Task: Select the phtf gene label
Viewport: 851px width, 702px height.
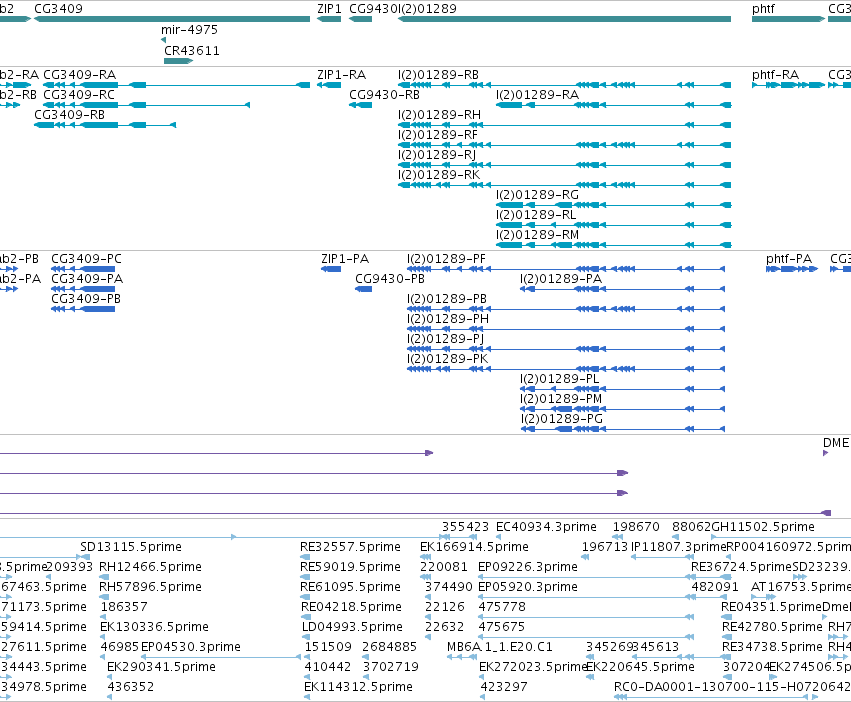Action: click(x=763, y=9)
